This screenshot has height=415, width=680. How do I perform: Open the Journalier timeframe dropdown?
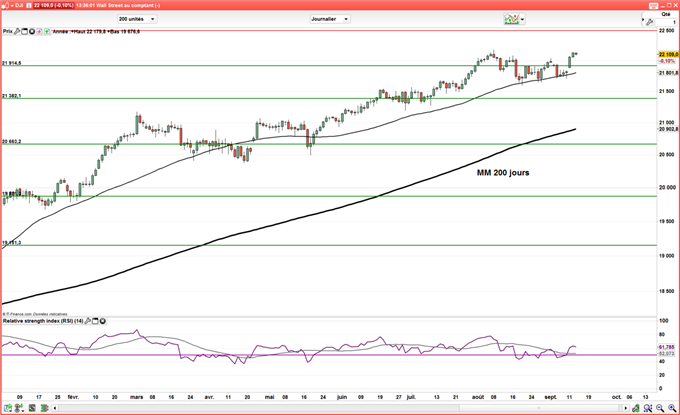[330, 19]
